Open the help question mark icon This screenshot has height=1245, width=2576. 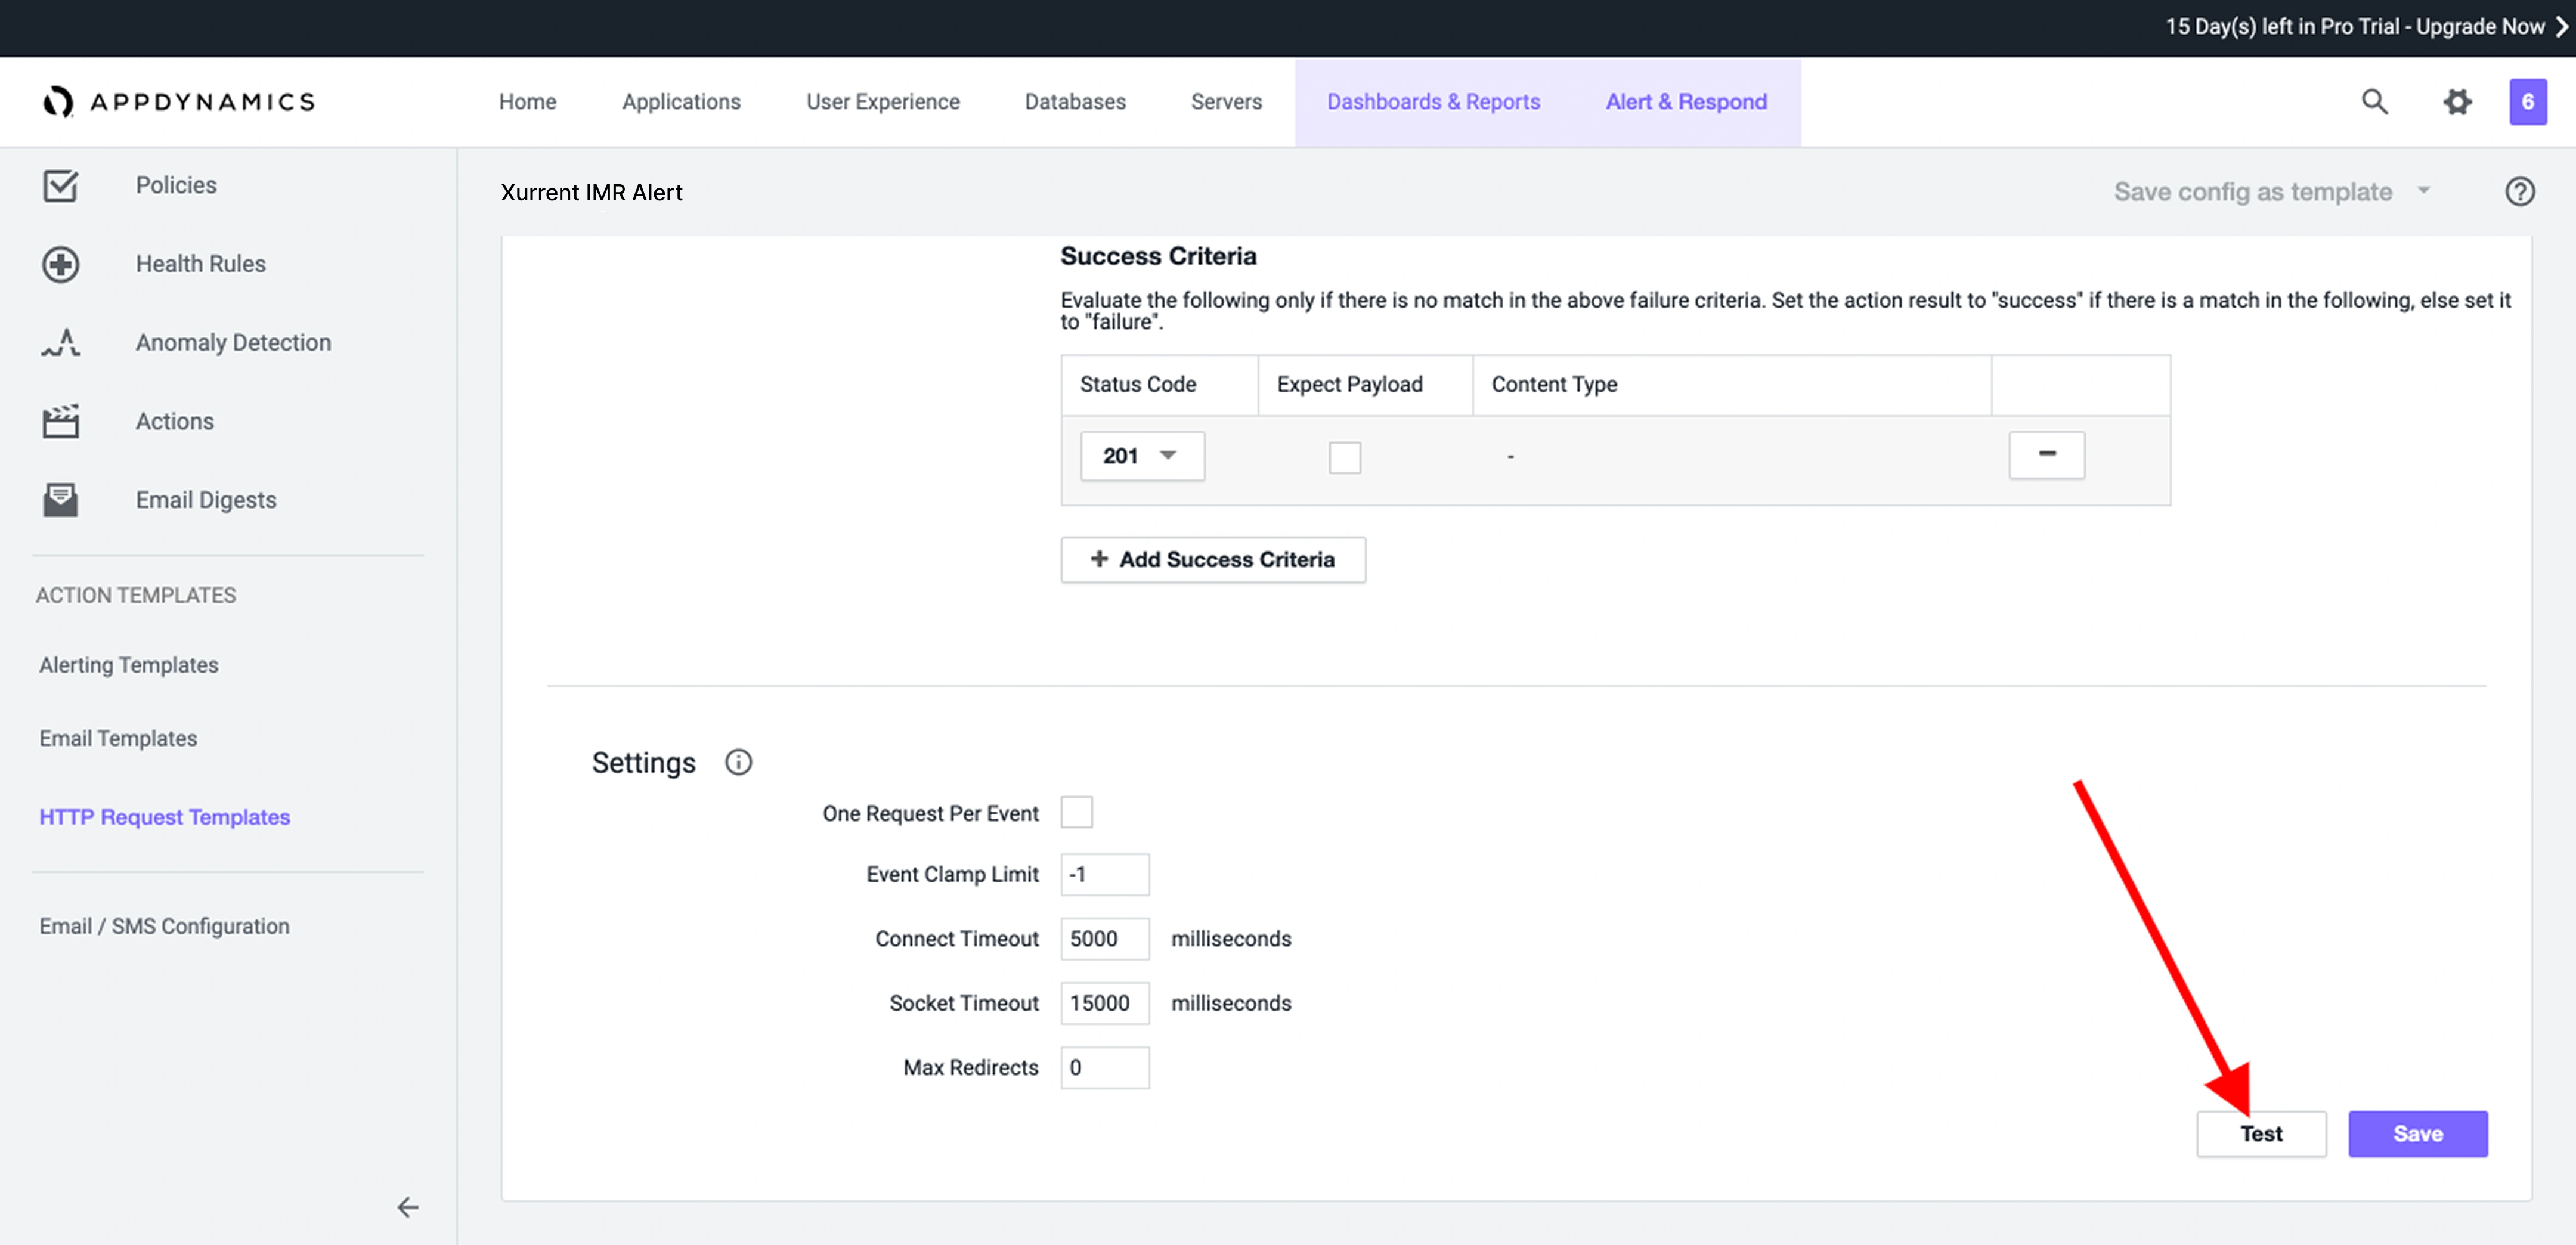tap(2519, 191)
